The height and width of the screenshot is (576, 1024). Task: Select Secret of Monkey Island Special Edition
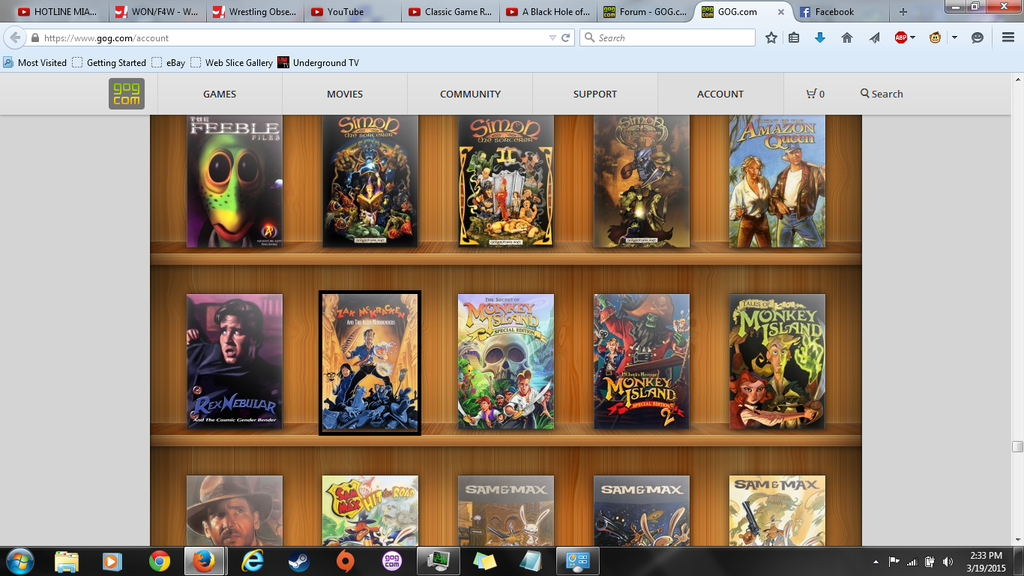tap(506, 362)
